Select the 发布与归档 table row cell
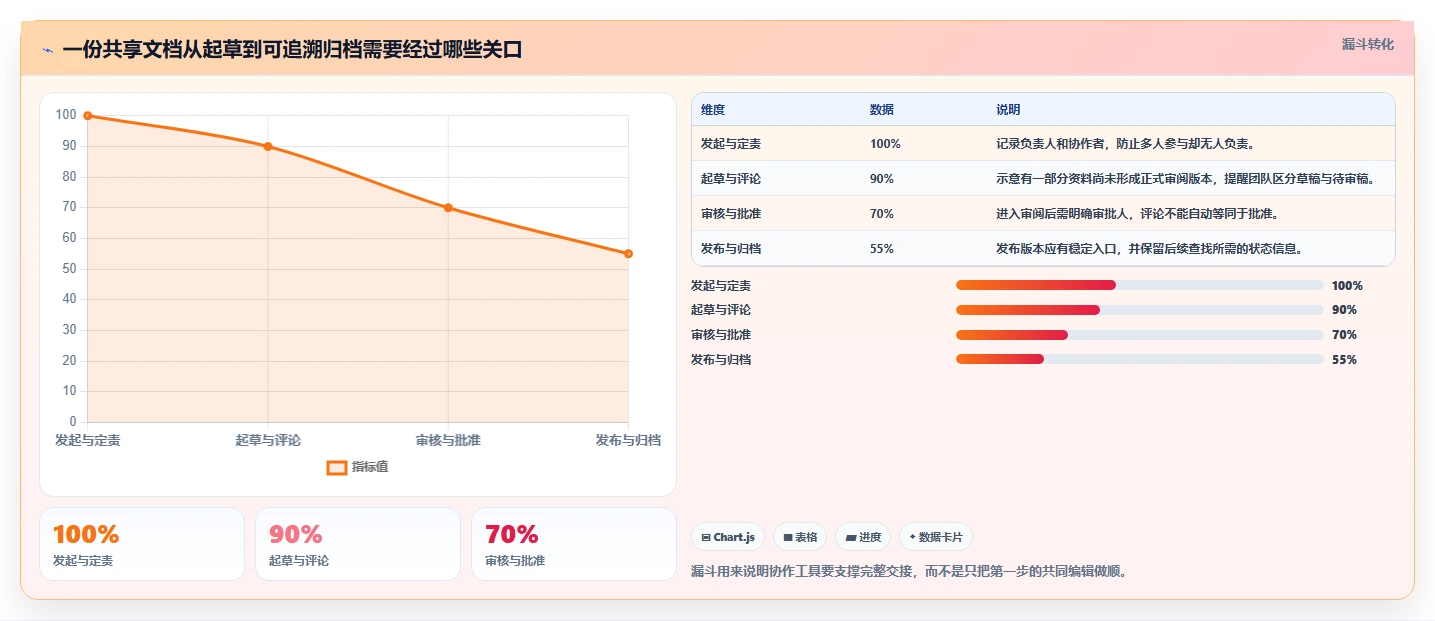This screenshot has height=621, width=1435. pyautogui.click(x=731, y=249)
